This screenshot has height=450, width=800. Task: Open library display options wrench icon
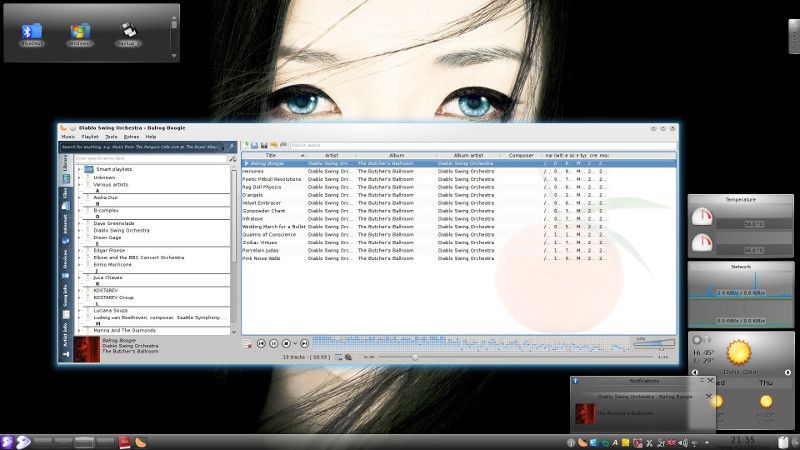233,159
